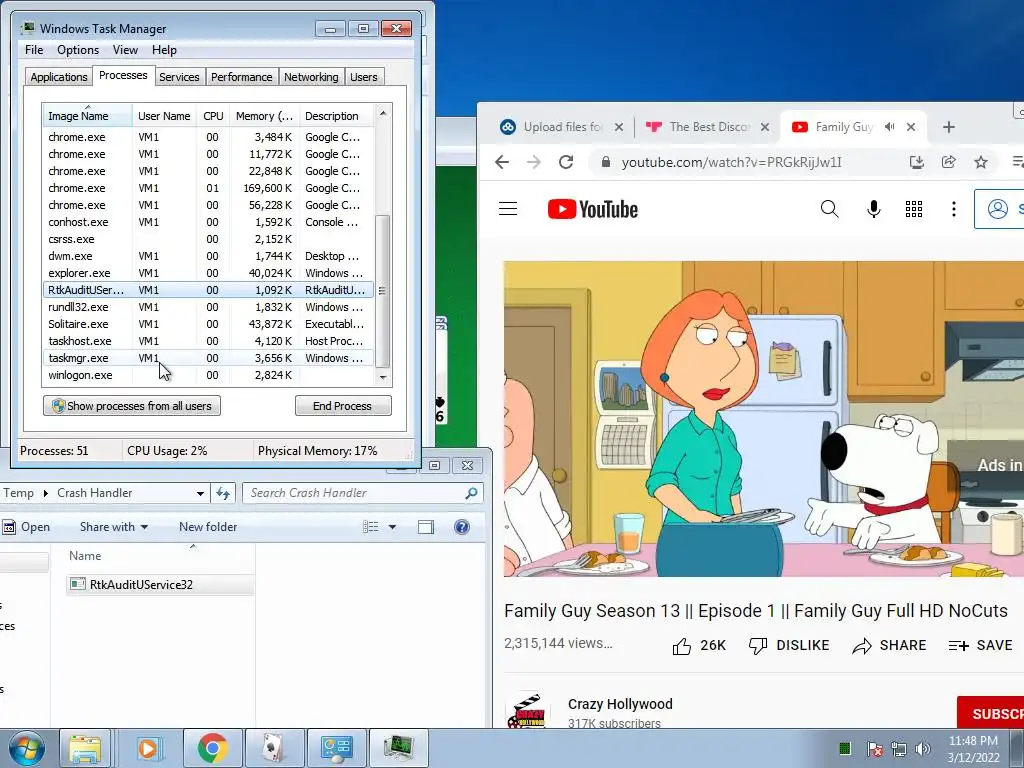
Task: Switch to Chrome in taskbar
Action: 212,748
